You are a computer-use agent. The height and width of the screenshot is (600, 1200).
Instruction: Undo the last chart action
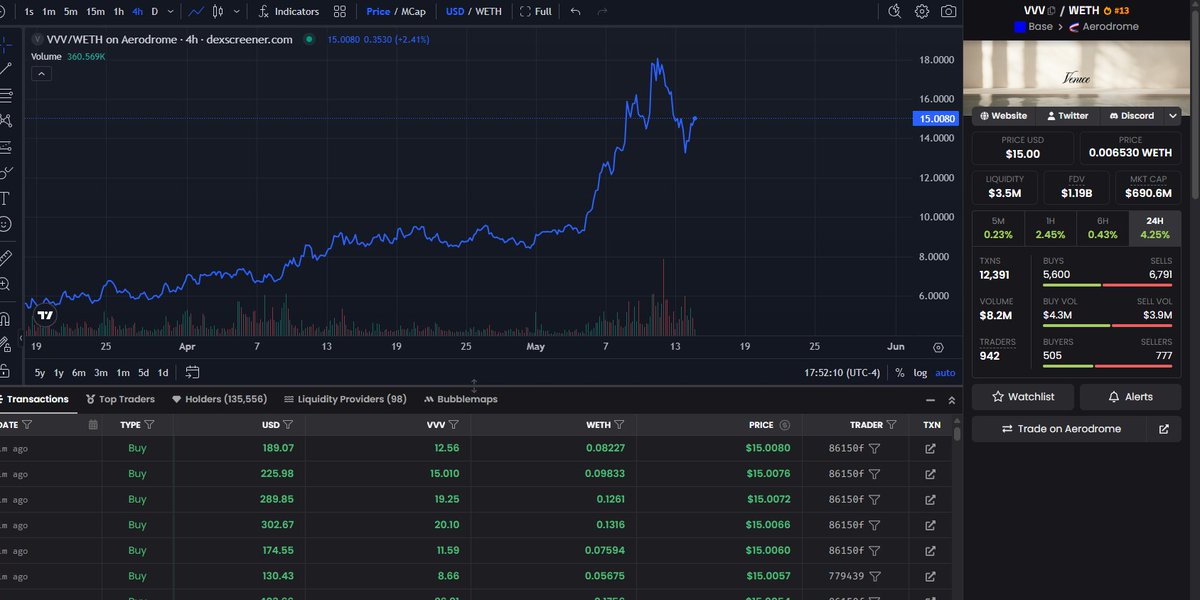[575, 12]
